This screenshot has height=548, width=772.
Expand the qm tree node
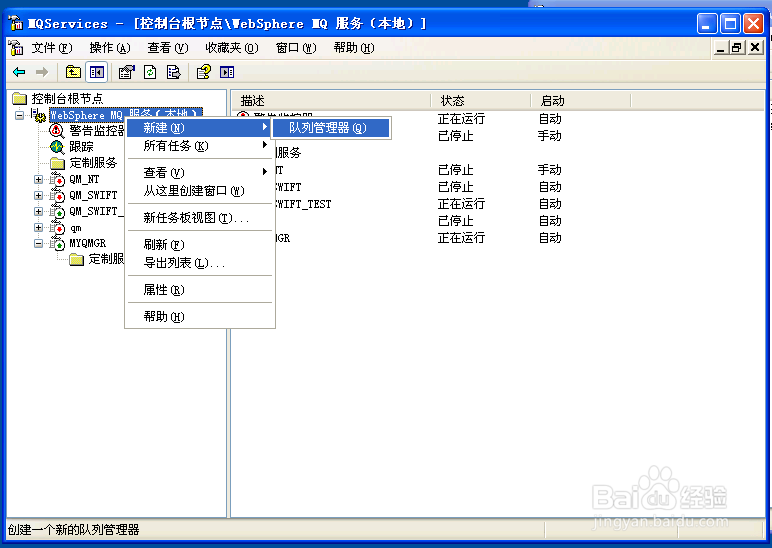38,227
